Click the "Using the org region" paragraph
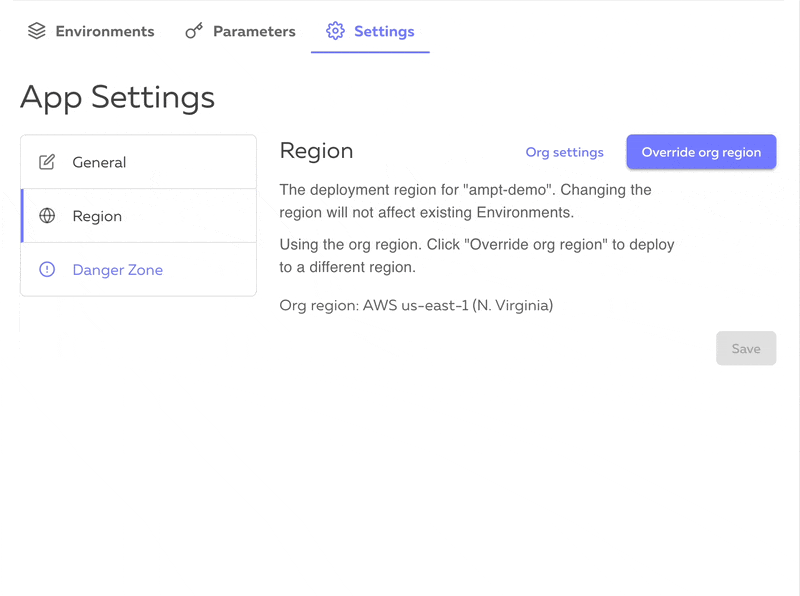The height and width of the screenshot is (596, 800). pos(477,256)
